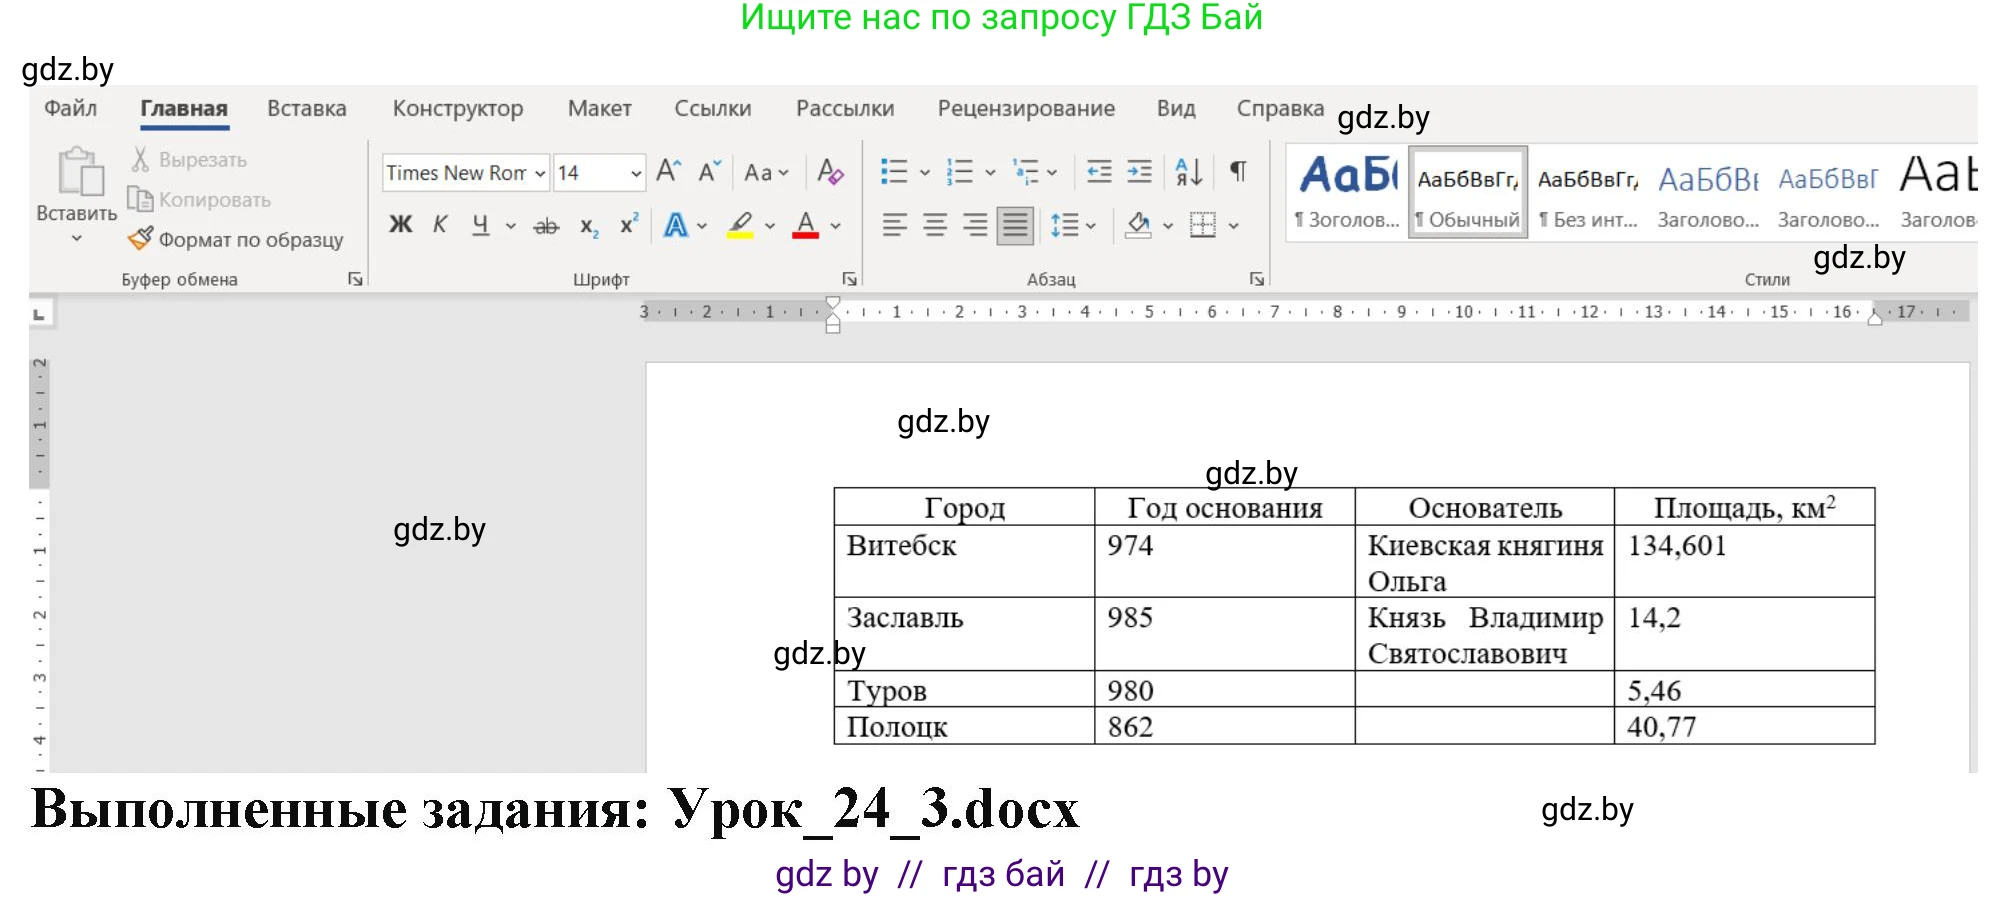This screenshot has height=897, width=2006.
Task: Align text right
Action: [975, 225]
